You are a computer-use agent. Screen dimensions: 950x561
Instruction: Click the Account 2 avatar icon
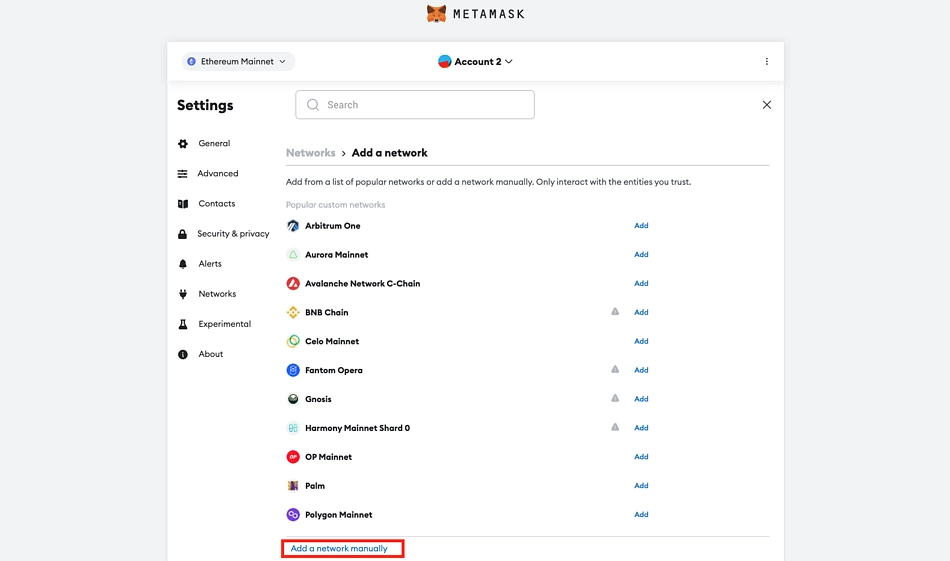click(445, 61)
